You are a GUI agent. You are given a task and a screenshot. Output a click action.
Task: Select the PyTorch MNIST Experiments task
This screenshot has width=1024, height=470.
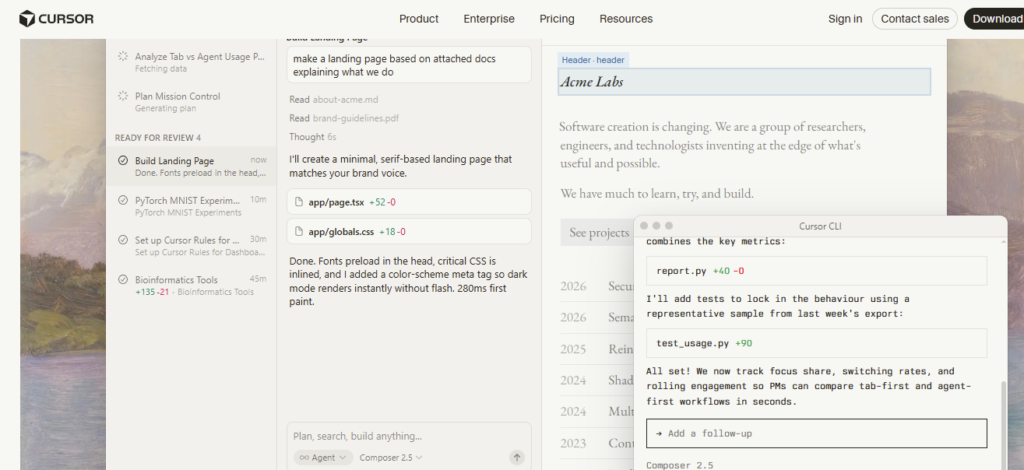[191, 206]
